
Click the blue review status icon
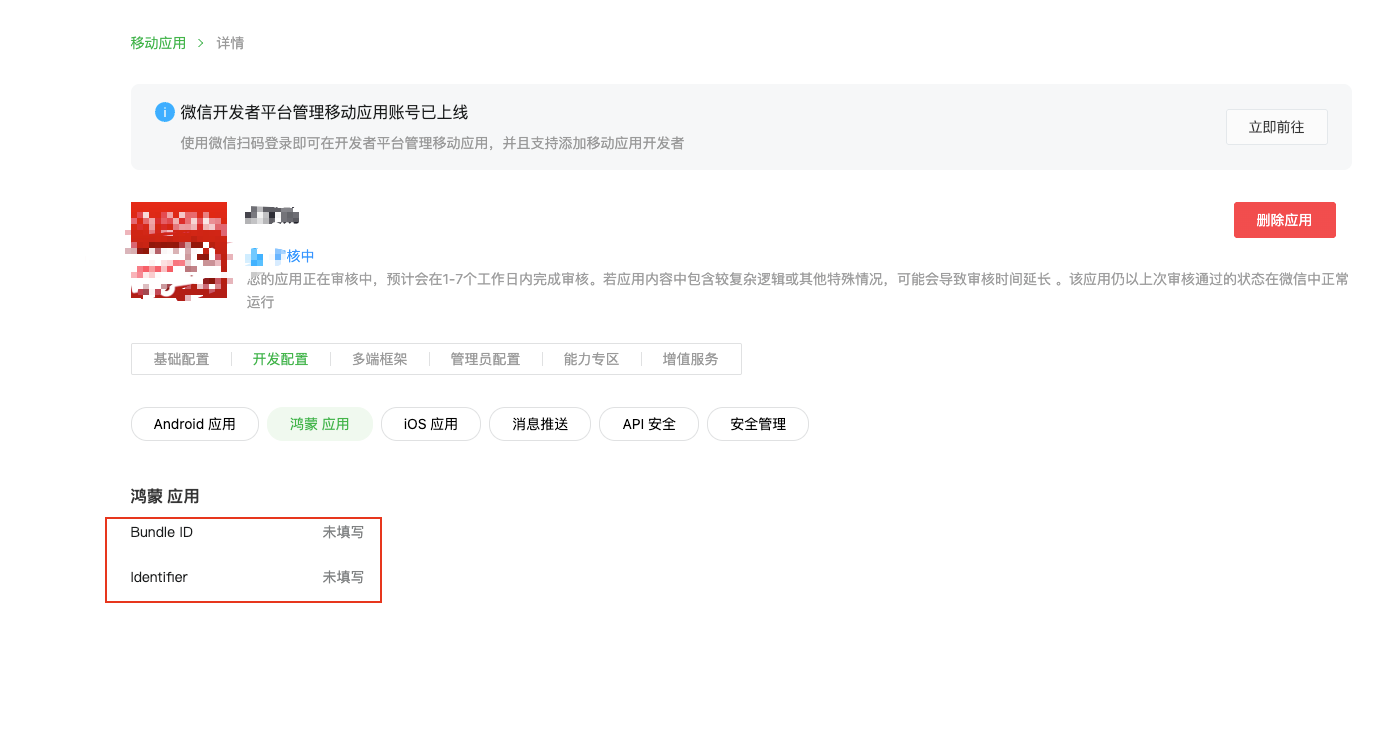(256, 256)
